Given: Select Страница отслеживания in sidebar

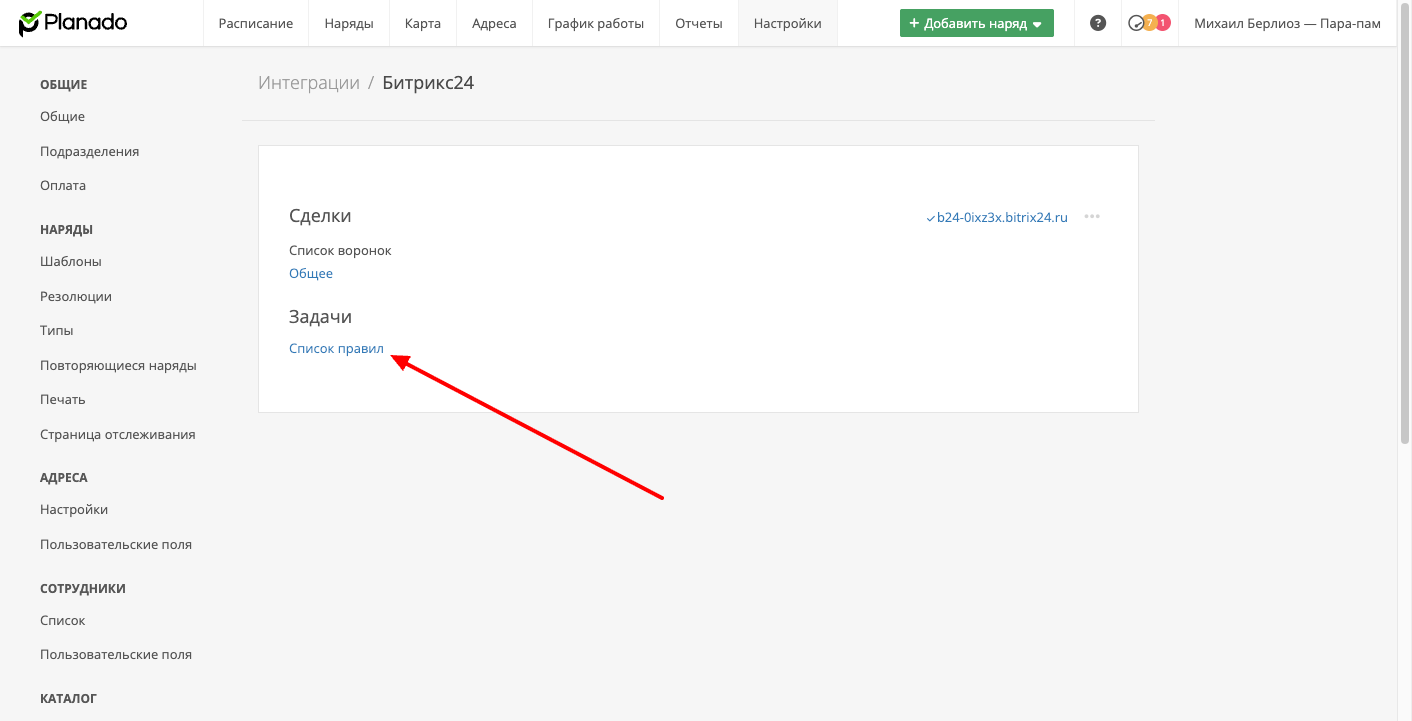Looking at the screenshot, I should [x=118, y=434].
